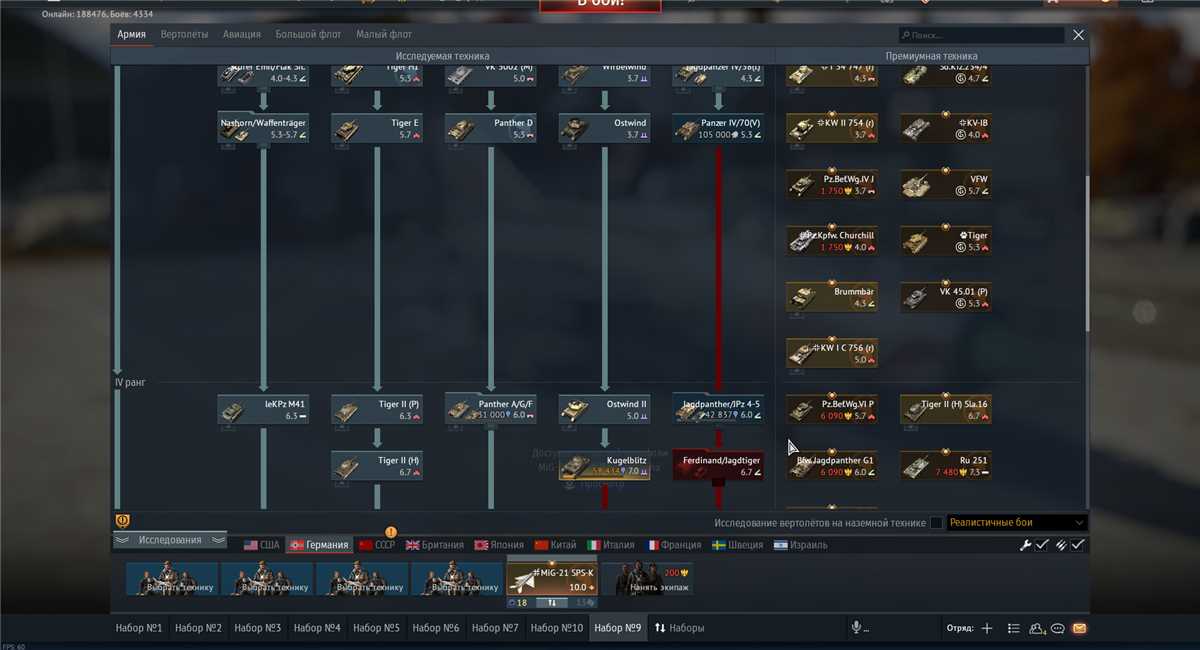
Task: Switch to the Вертолеты tab
Action: click(x=185, y=34)
